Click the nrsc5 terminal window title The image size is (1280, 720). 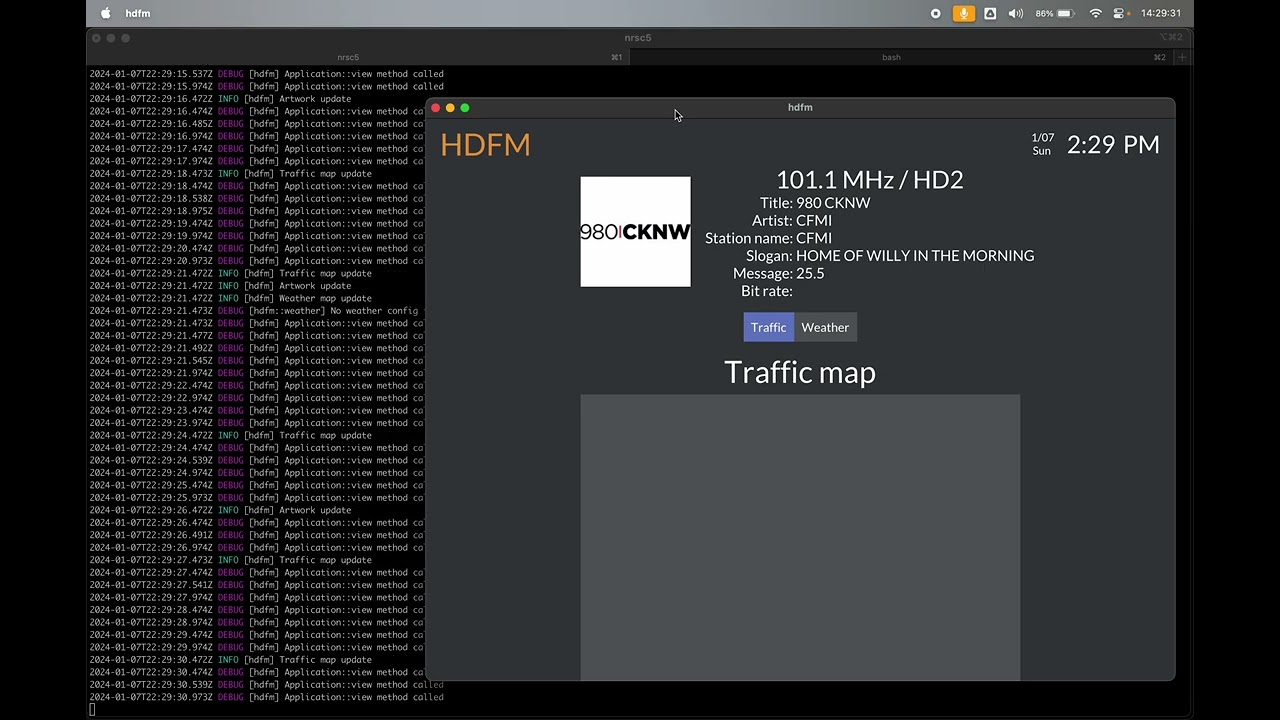coord(638,38)
